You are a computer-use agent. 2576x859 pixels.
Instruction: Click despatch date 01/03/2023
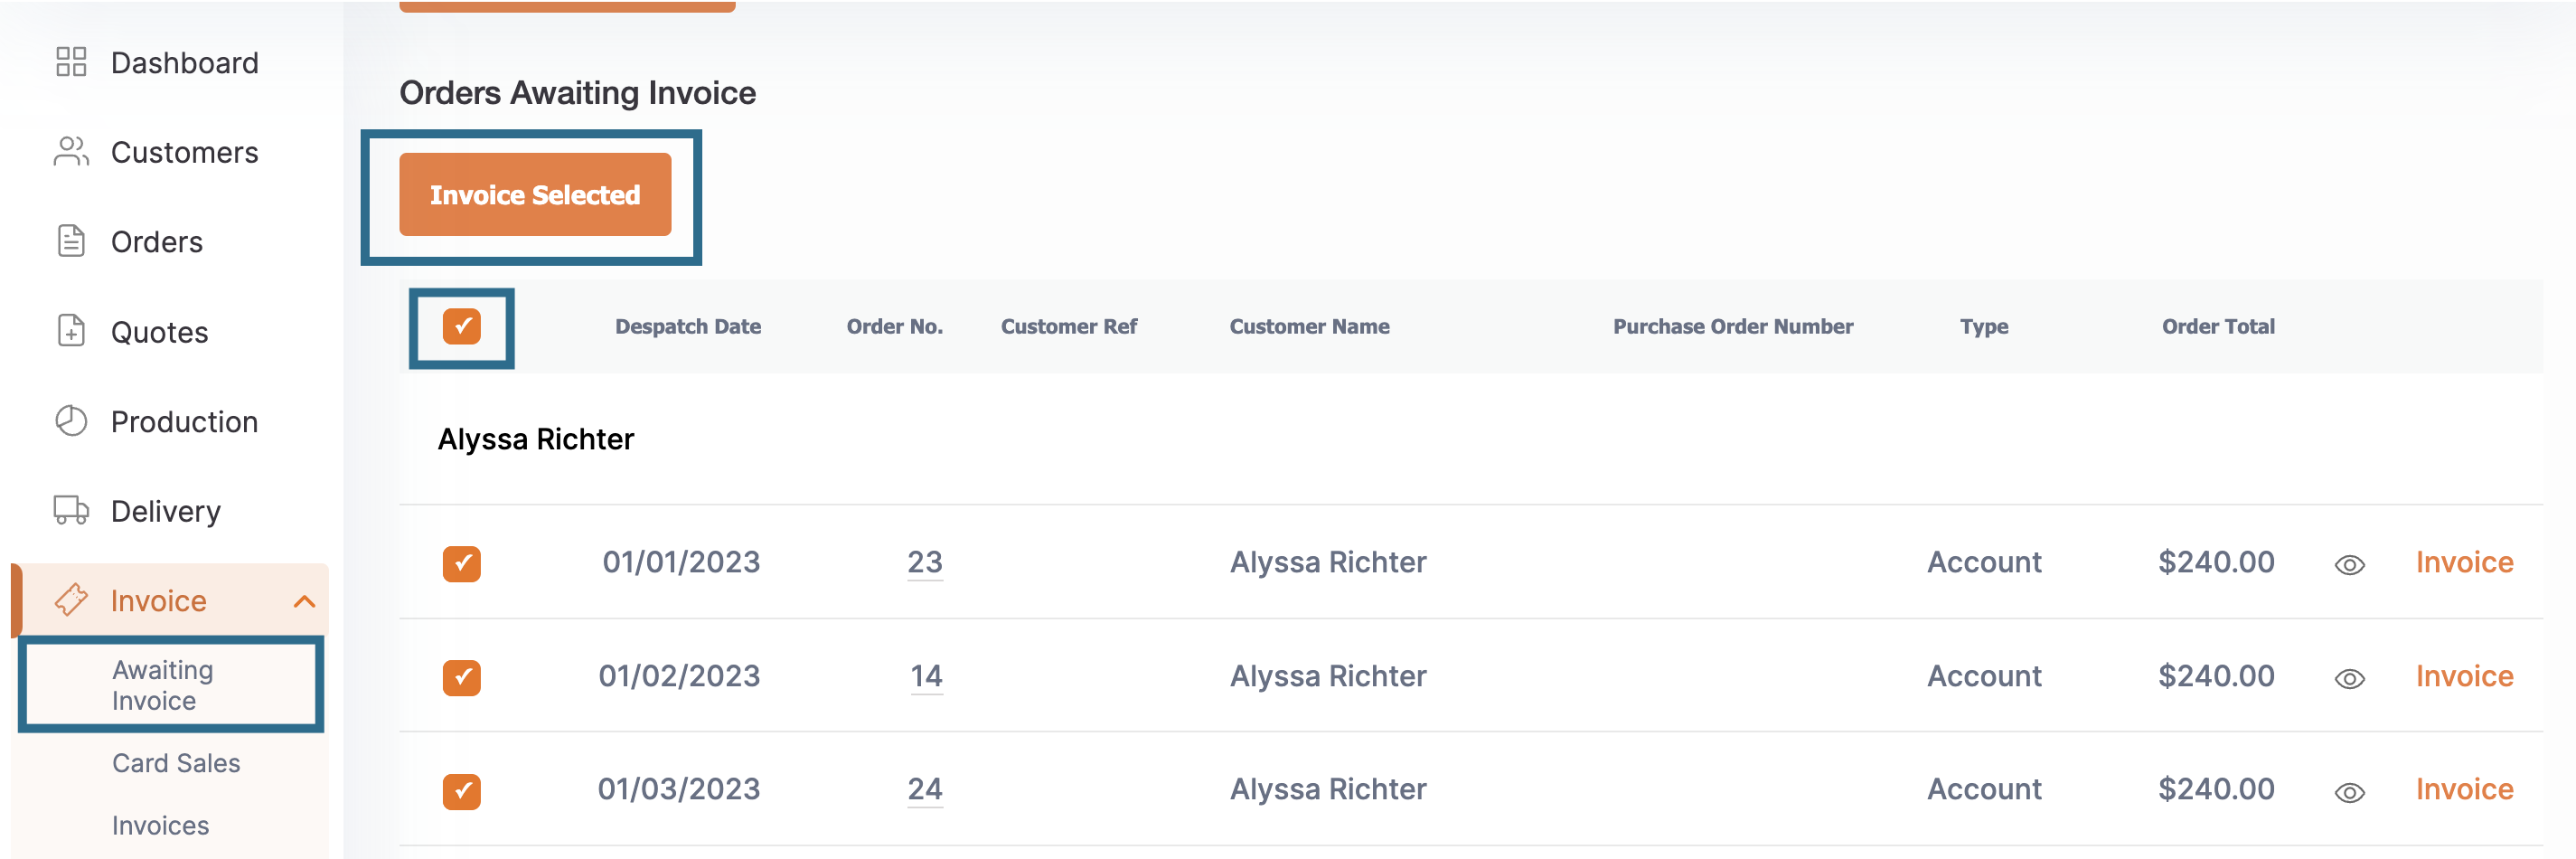pos(679,789)
